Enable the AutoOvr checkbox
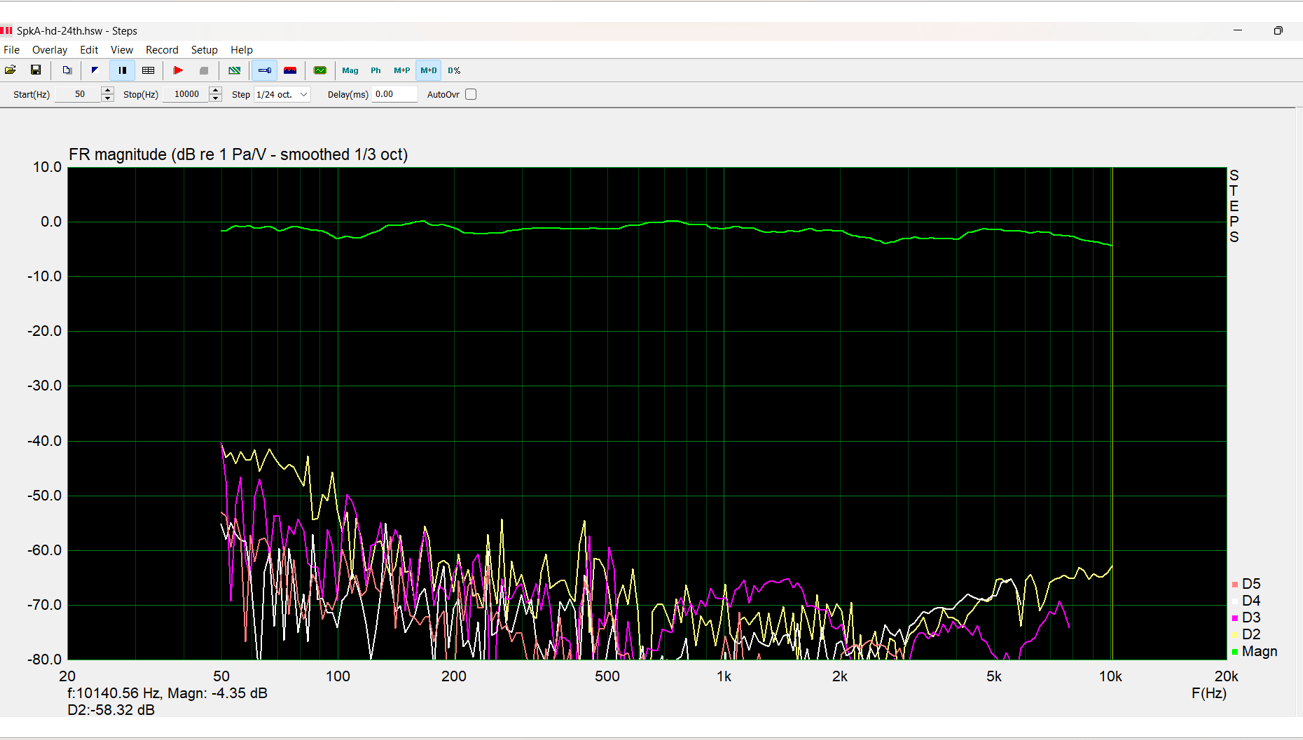 click(471, 95)
